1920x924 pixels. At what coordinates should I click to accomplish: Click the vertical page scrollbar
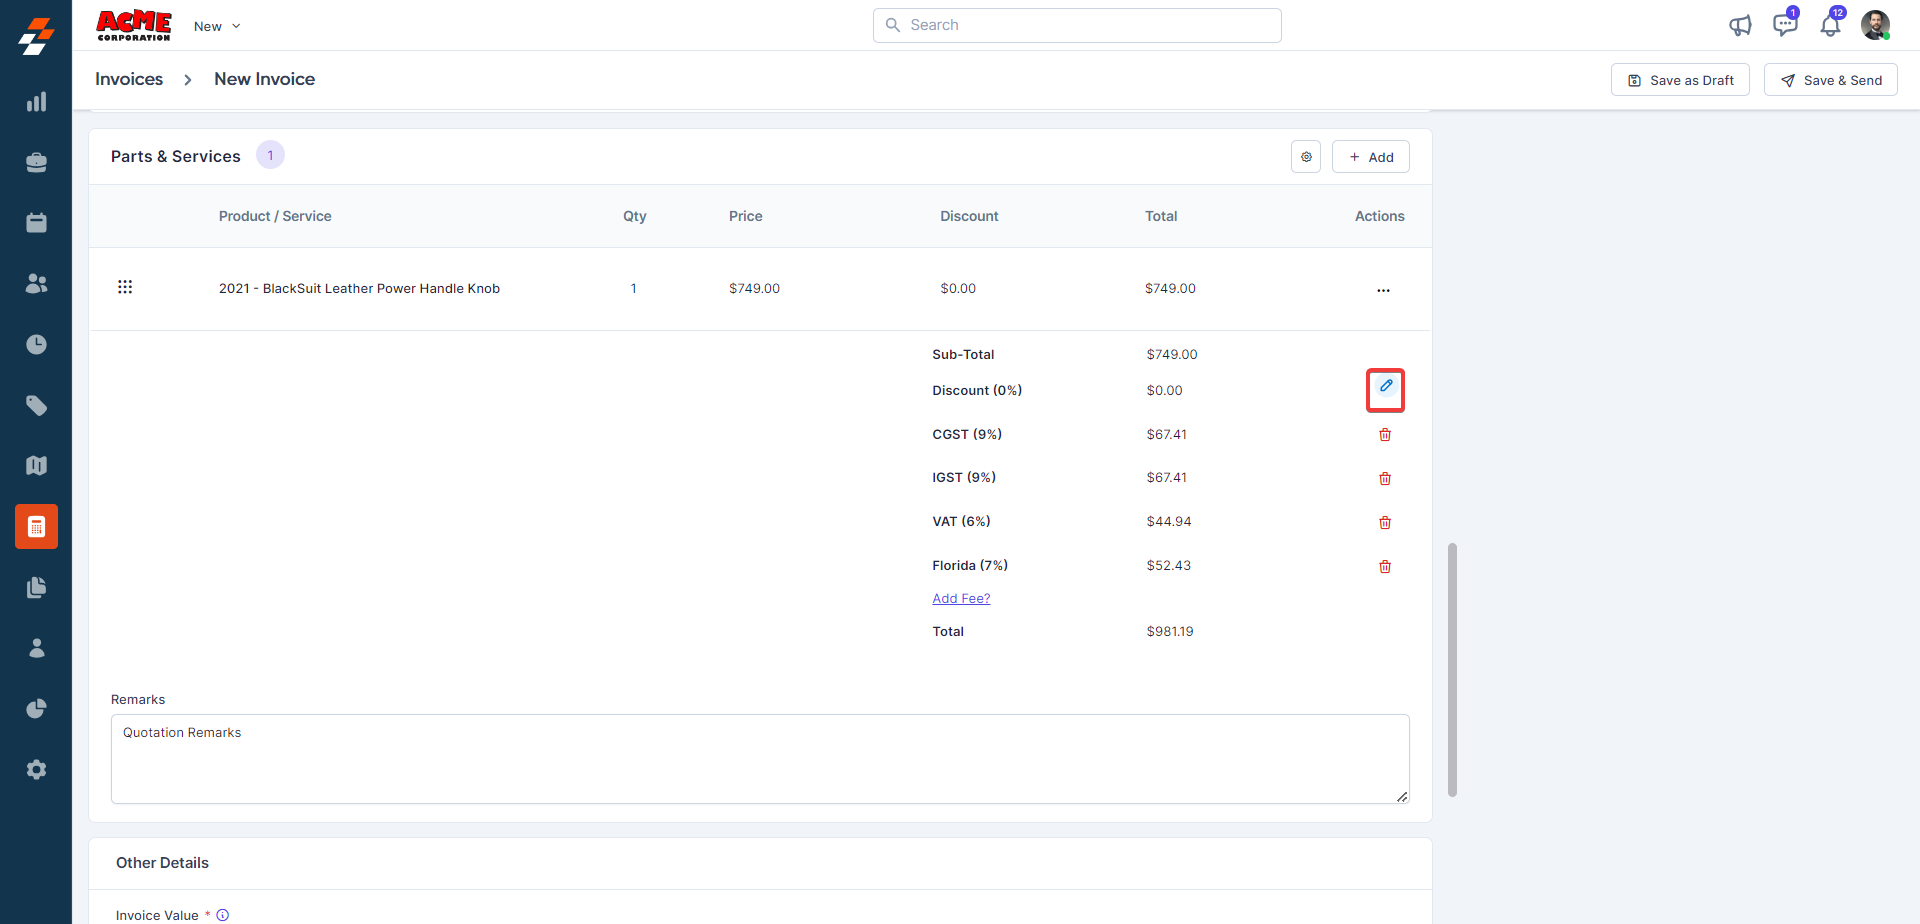(x=1452, y=670)
